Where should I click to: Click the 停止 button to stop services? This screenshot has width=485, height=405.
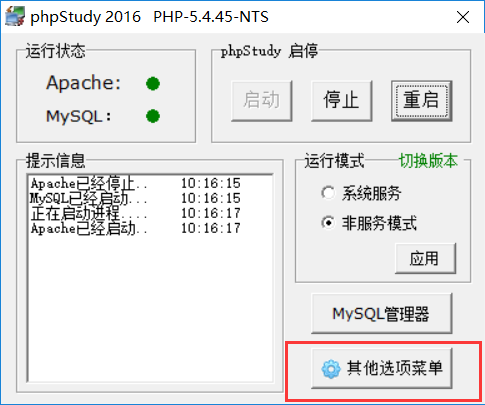341,101
